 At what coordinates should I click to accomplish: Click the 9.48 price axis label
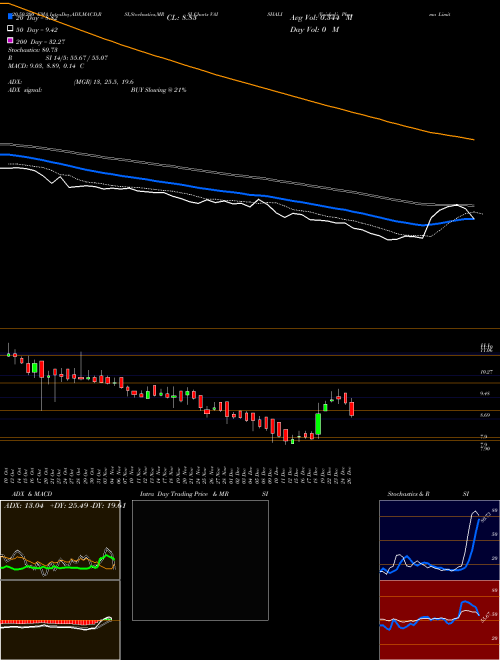pyautogui.click(x=485, y=394)
